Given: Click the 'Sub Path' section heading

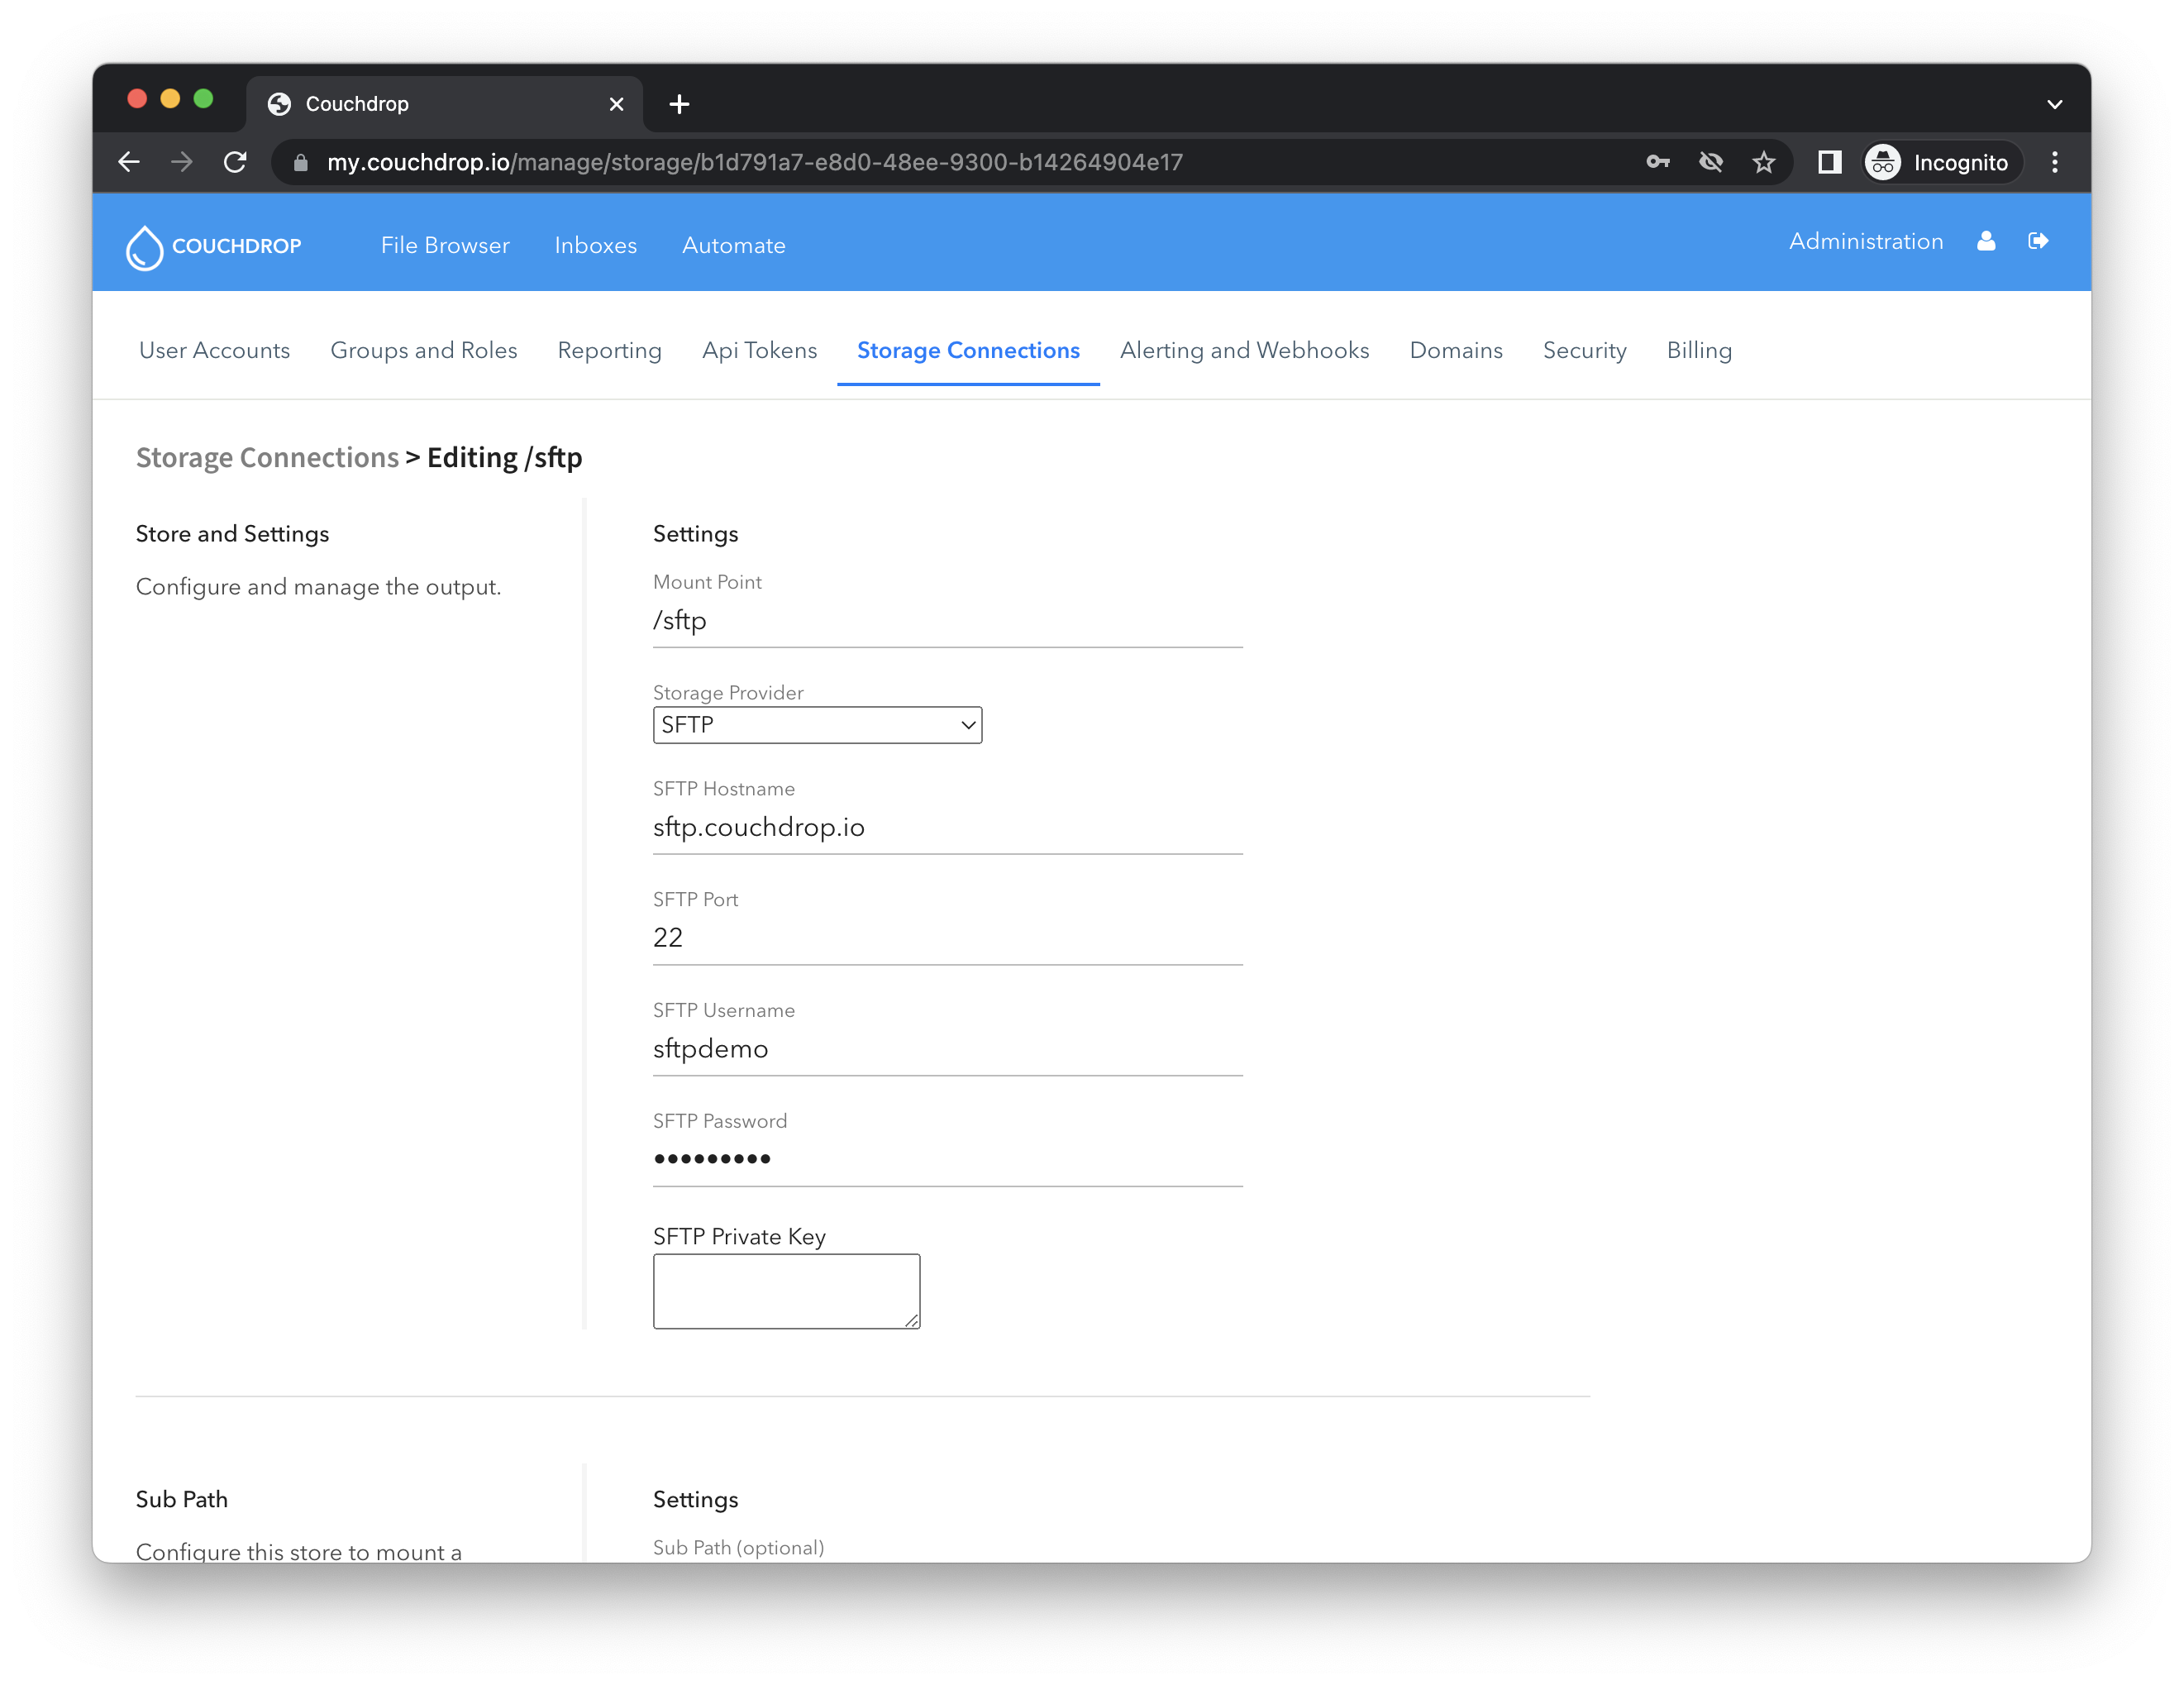Looking at the screenshot, I should click(182, 1499).
